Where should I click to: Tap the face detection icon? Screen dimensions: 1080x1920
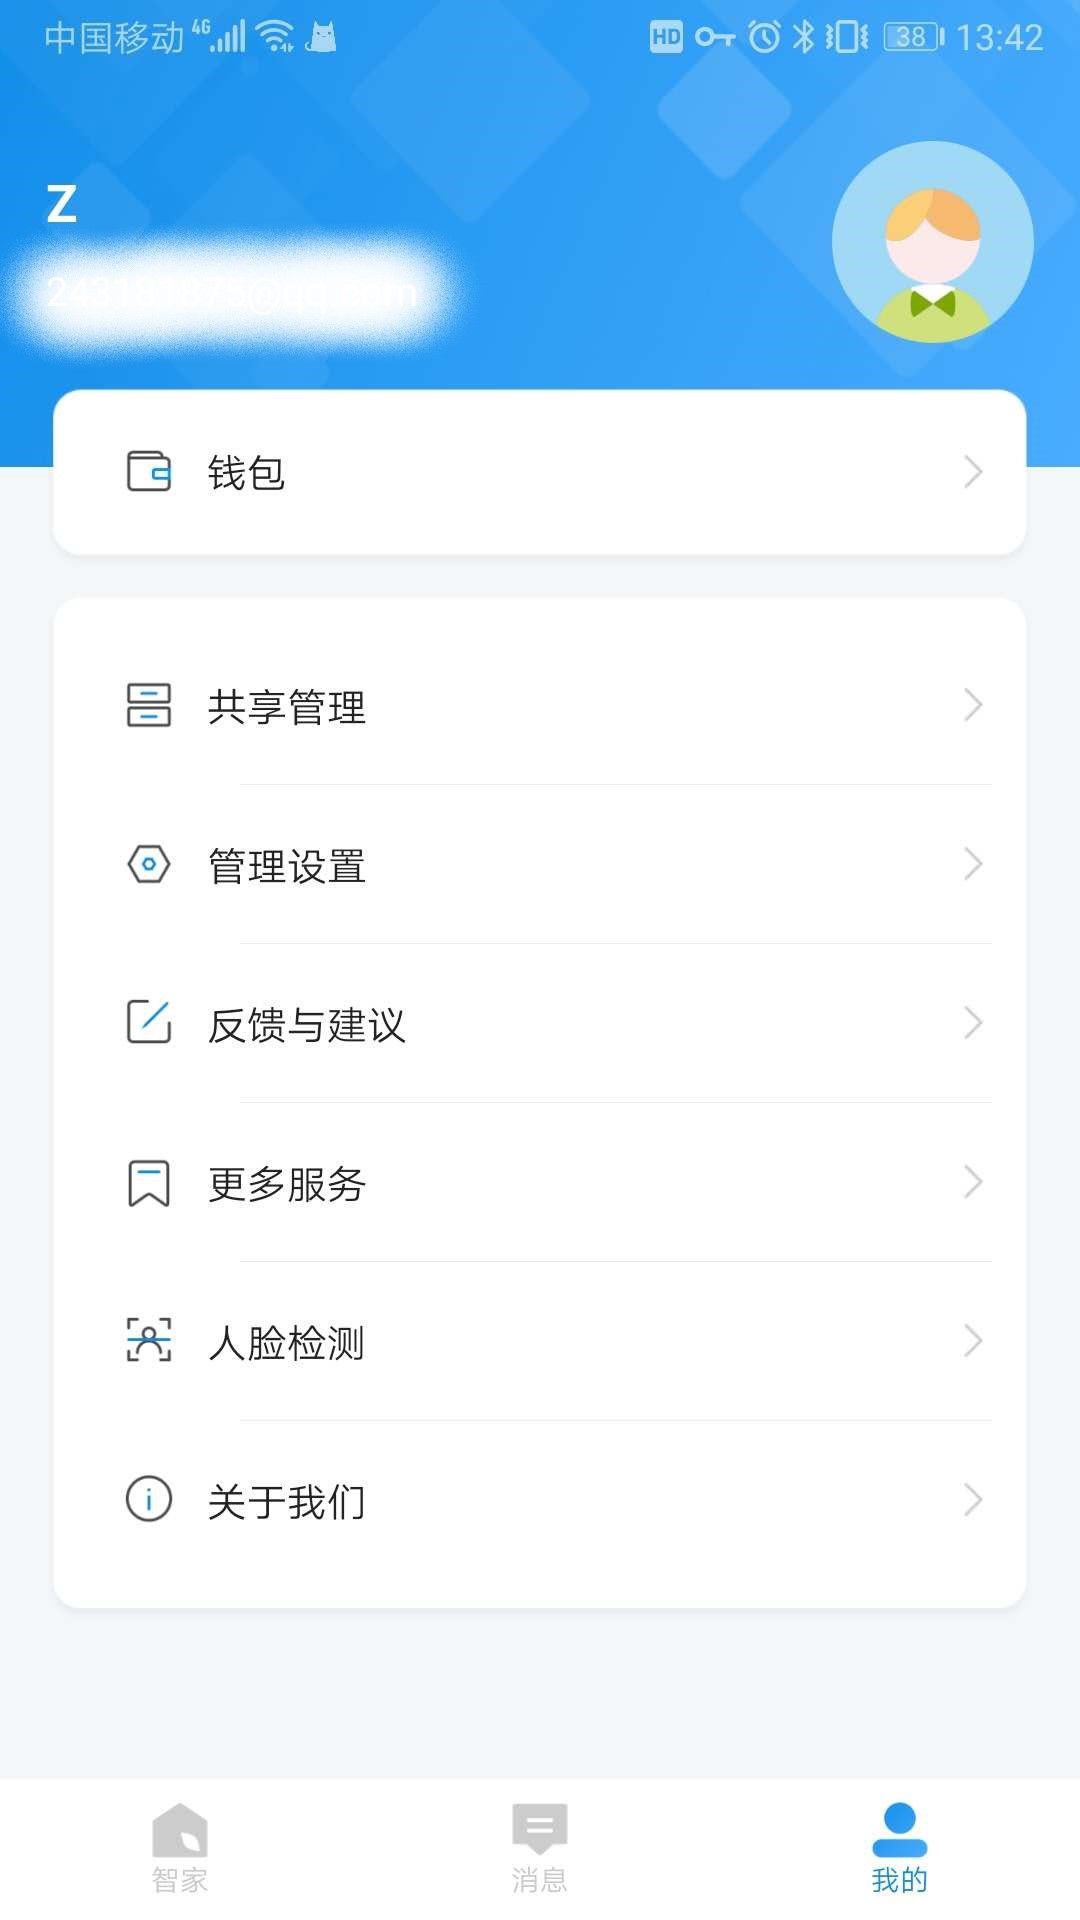149,1340
